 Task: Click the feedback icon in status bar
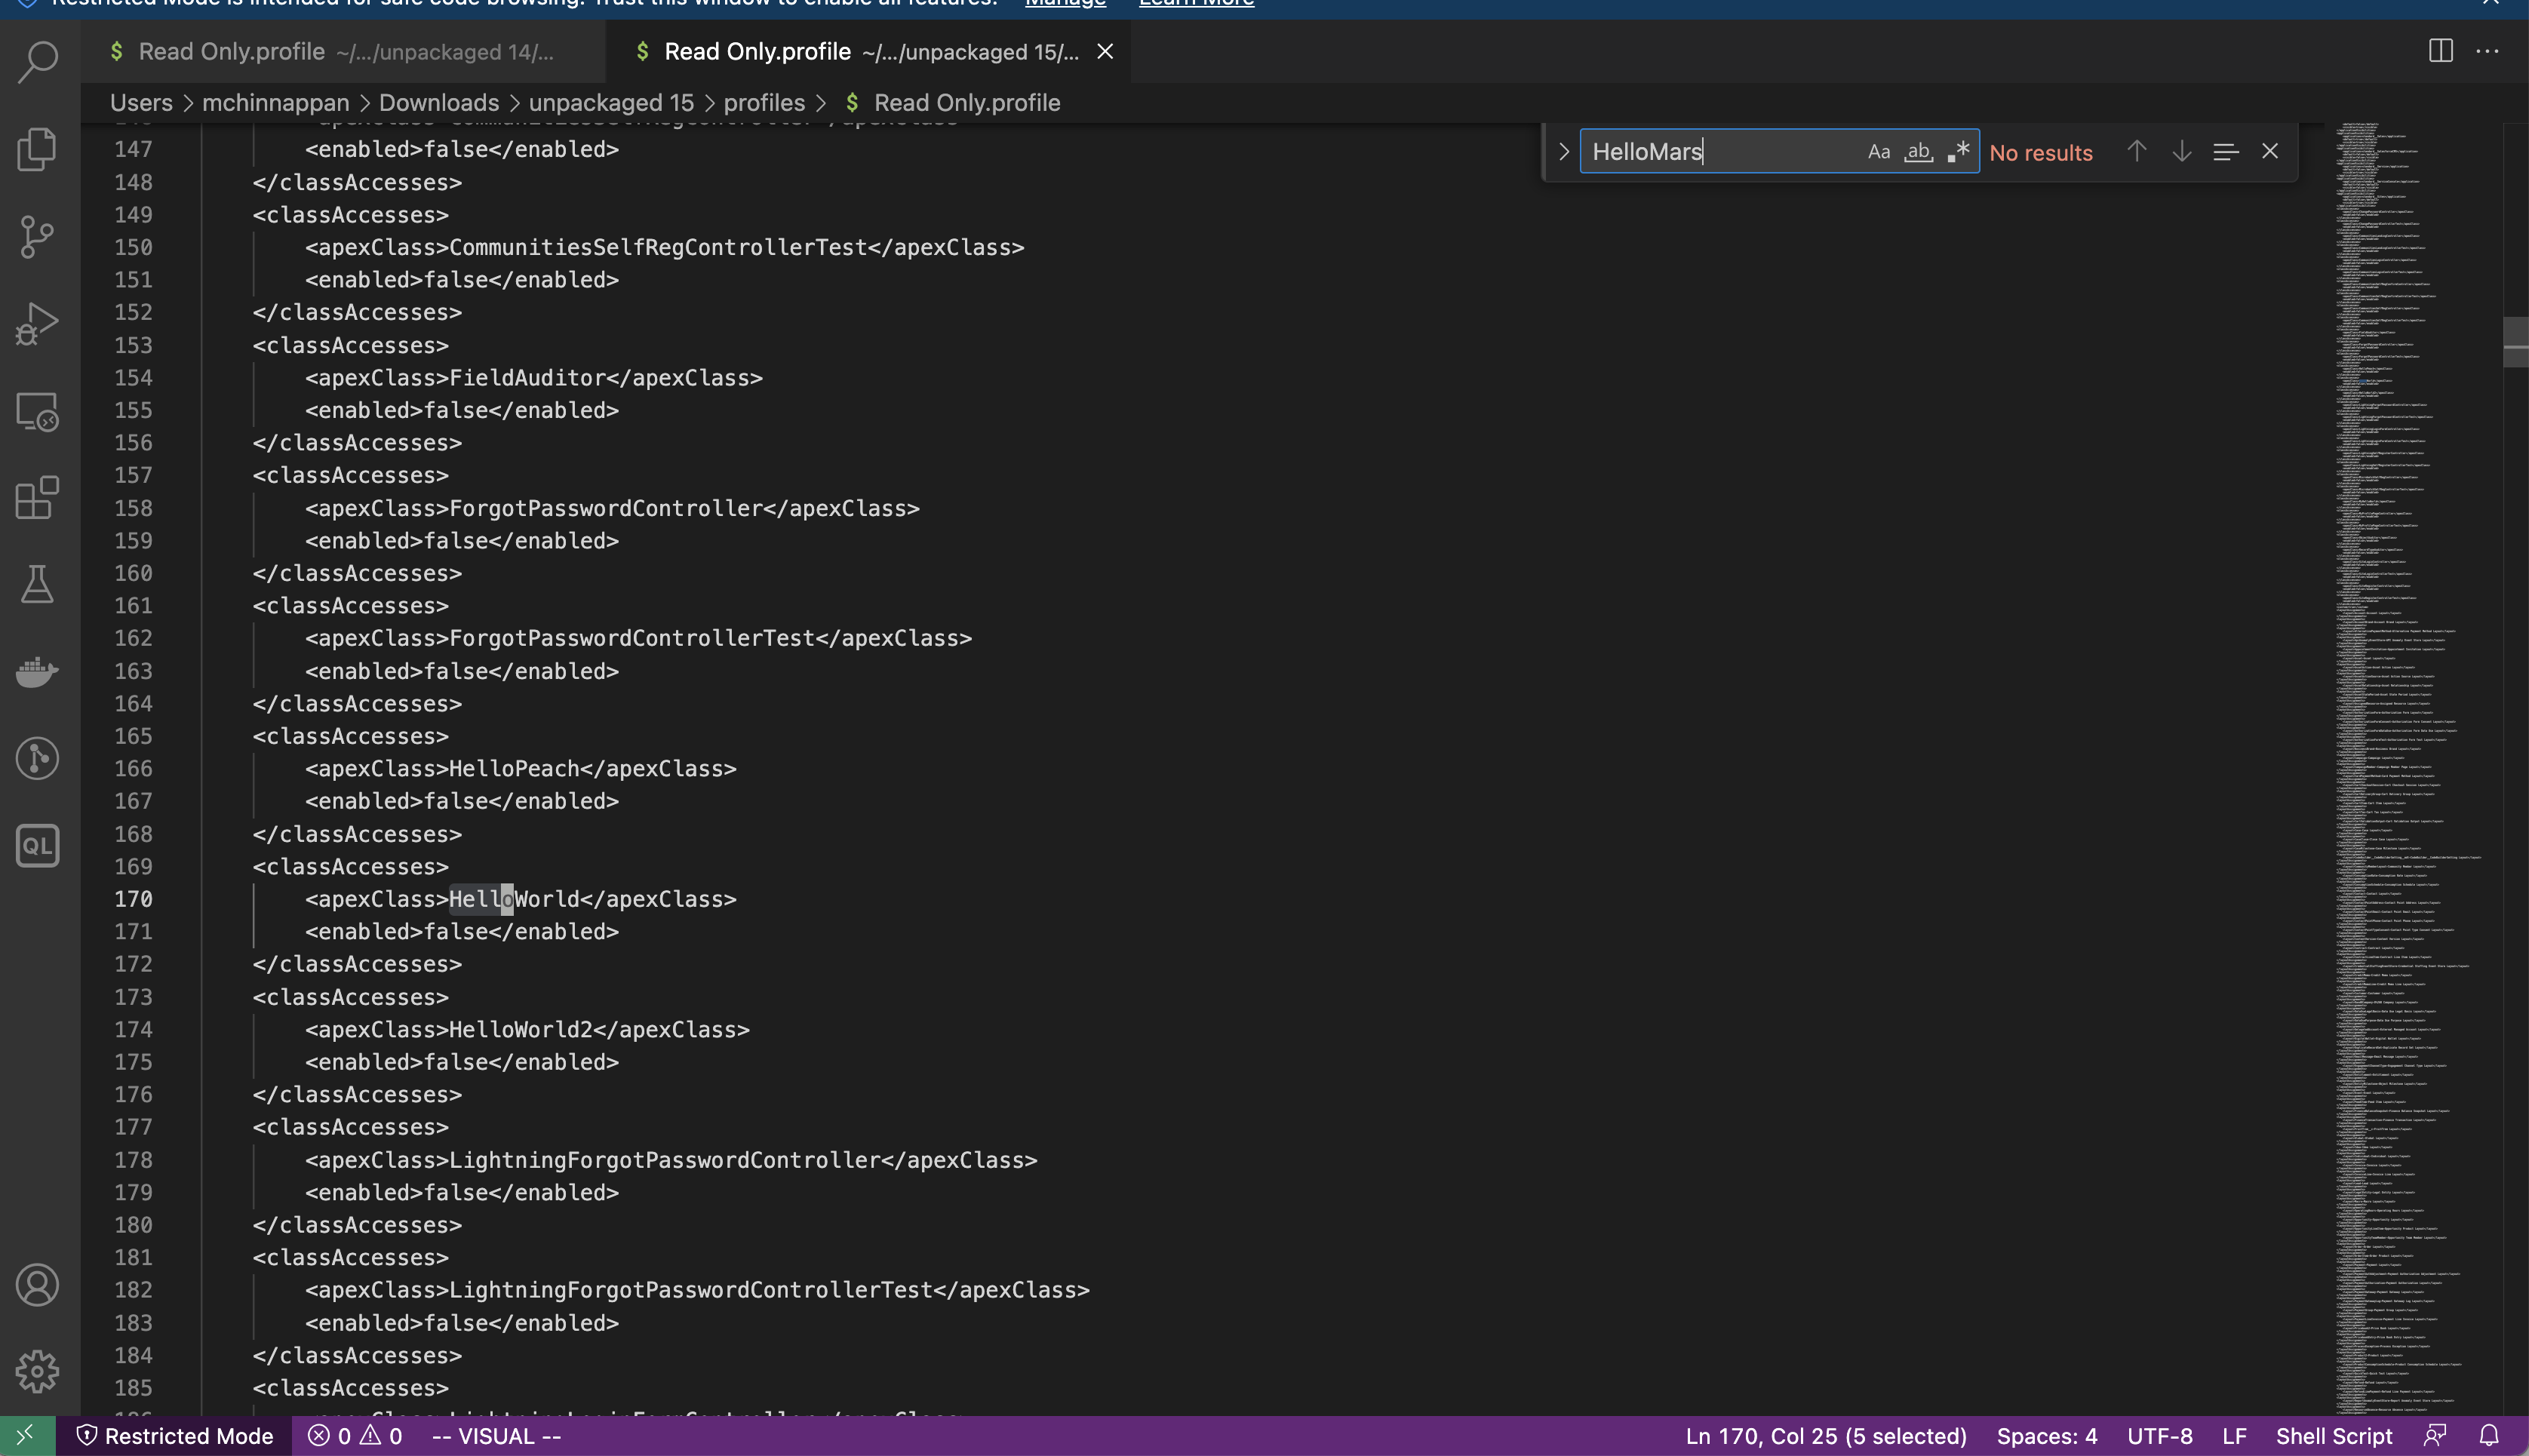tap(2436, 1436)
